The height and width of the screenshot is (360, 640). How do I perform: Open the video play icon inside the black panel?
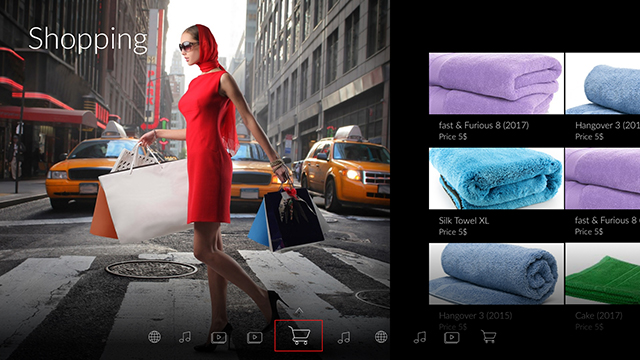(451, 337)
